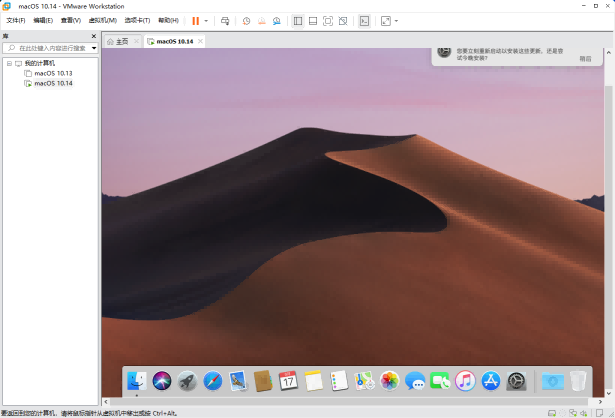Open the library search filter dropdown
This screenshot has width=615, height=418.
tap(94, 48)
